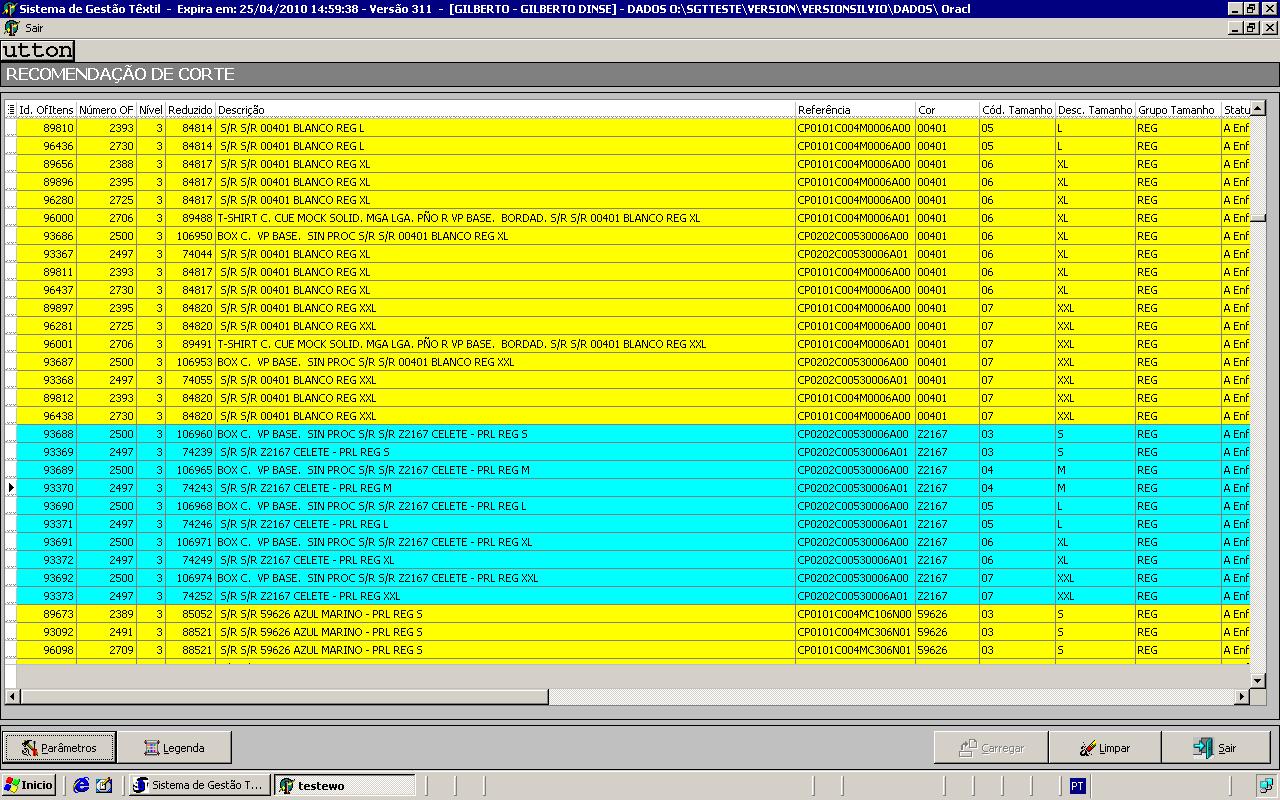This screenshot has width=1280, height=800.
Task: Open the Inicio start menu
Action: point(29,785)
